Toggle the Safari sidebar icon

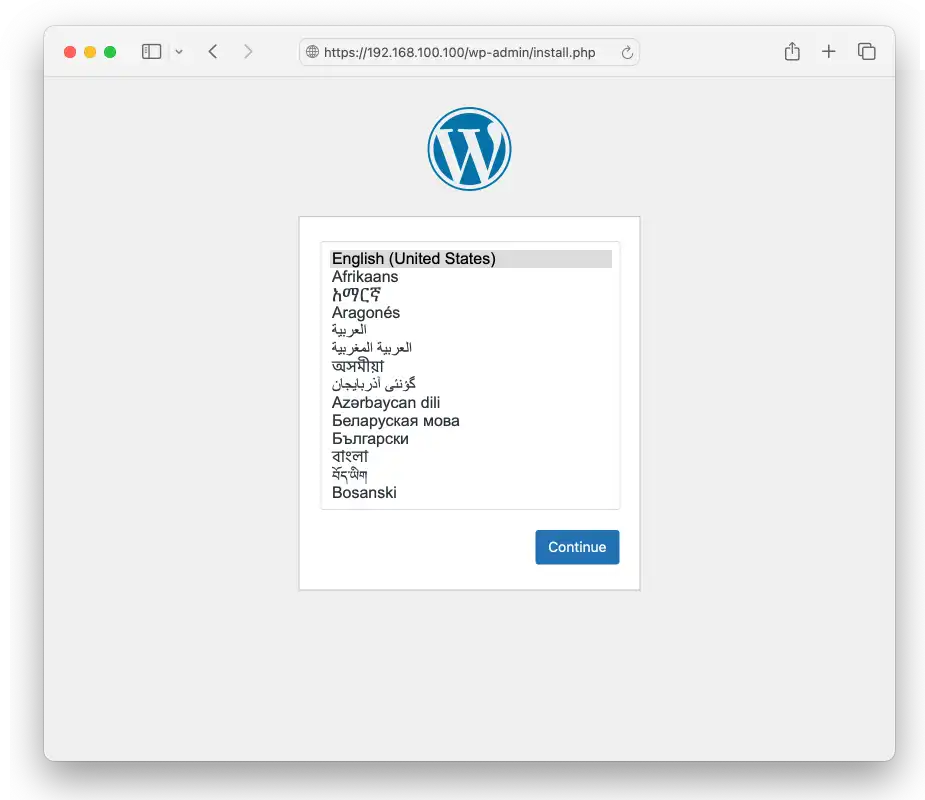tap(151, 52)
